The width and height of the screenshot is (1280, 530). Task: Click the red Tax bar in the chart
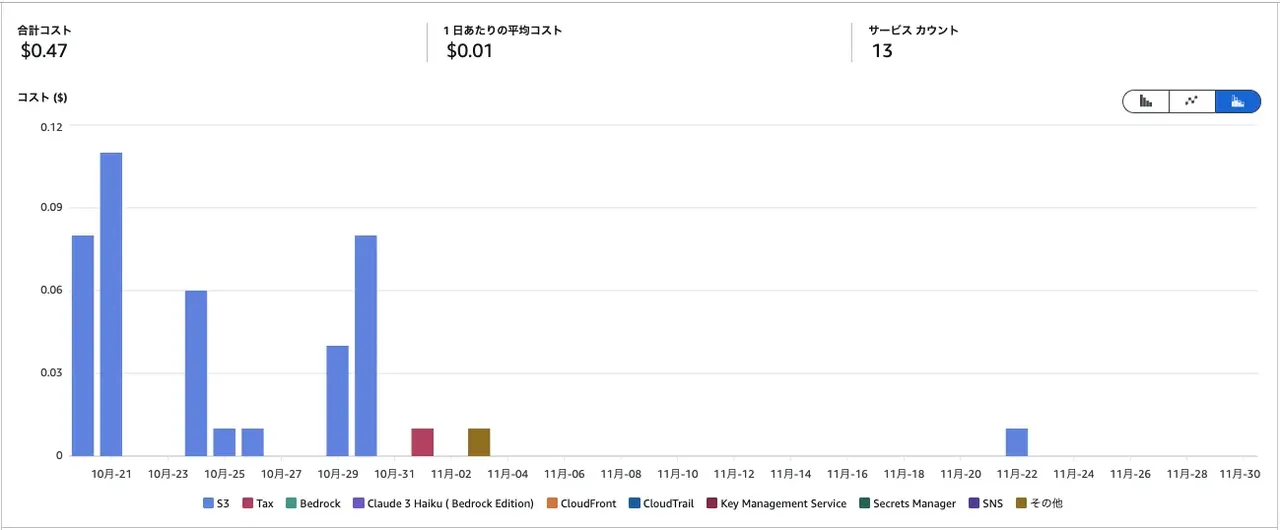tap(422, 442)
